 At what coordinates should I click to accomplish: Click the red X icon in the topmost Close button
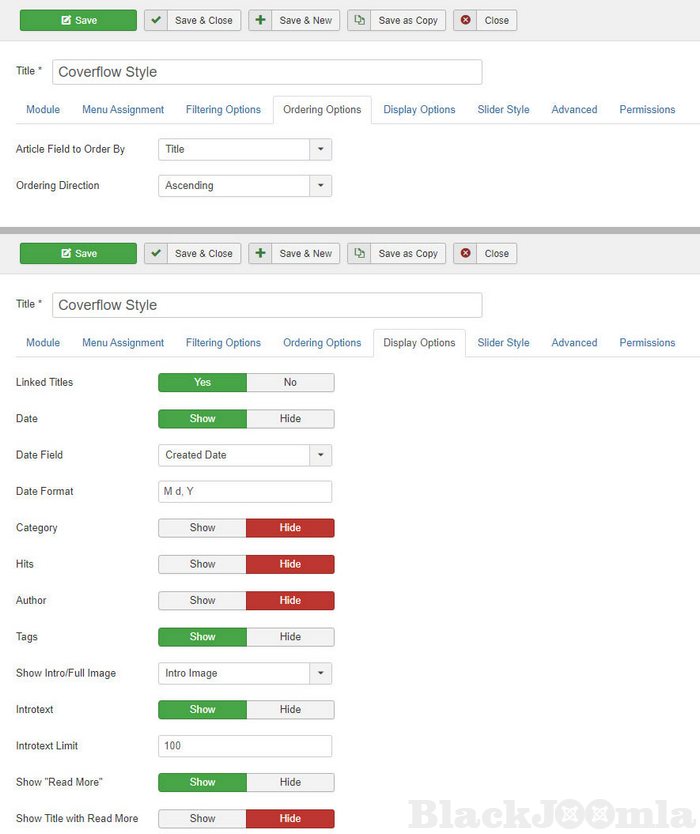click(465, 20)
